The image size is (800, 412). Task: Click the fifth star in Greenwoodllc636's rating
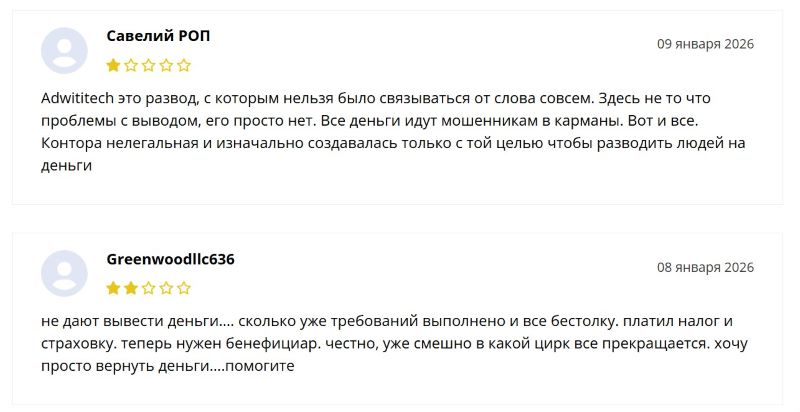pyautogui.click(x=184, y=289)
